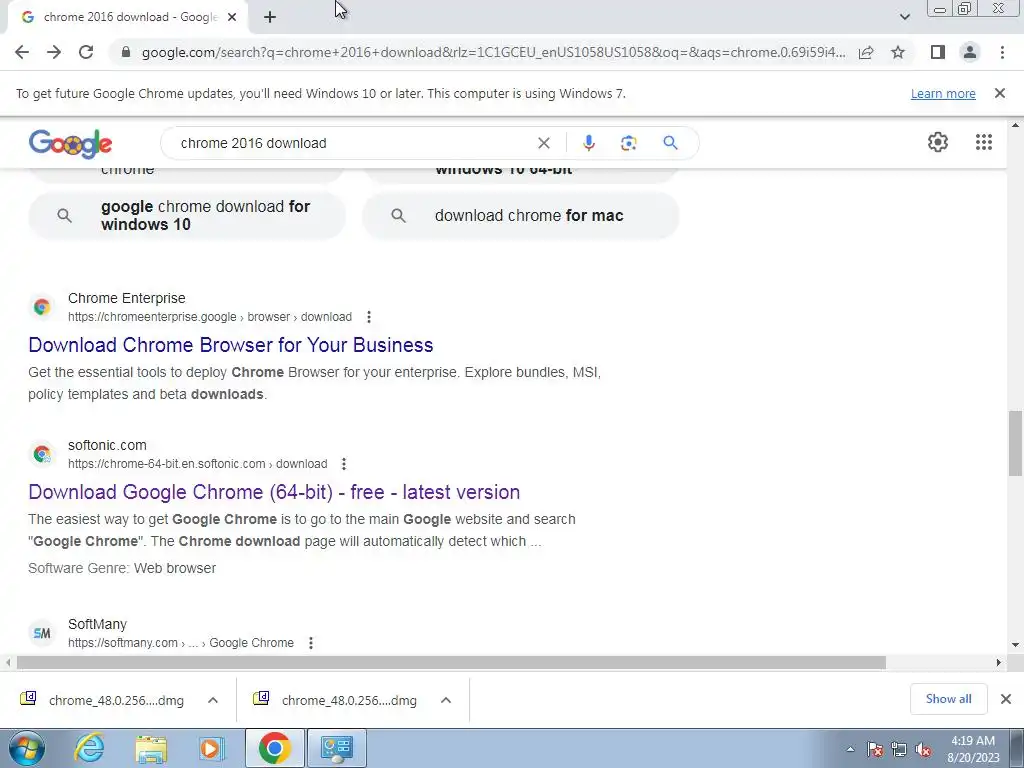This screenshot has width=1024, height=768.
Task: Search by image with Google Lens
Action: click(628, 143)
